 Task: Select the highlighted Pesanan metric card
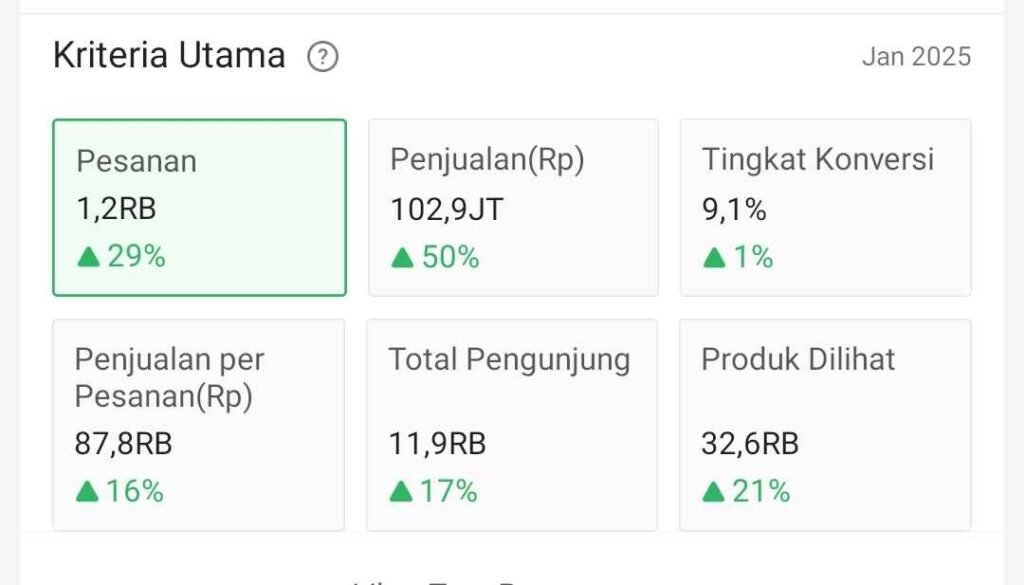(x=199, y=208)
